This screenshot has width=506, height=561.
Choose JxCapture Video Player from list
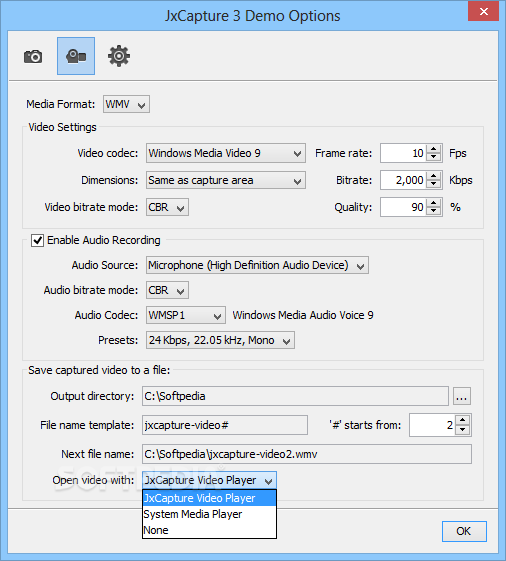209,498
